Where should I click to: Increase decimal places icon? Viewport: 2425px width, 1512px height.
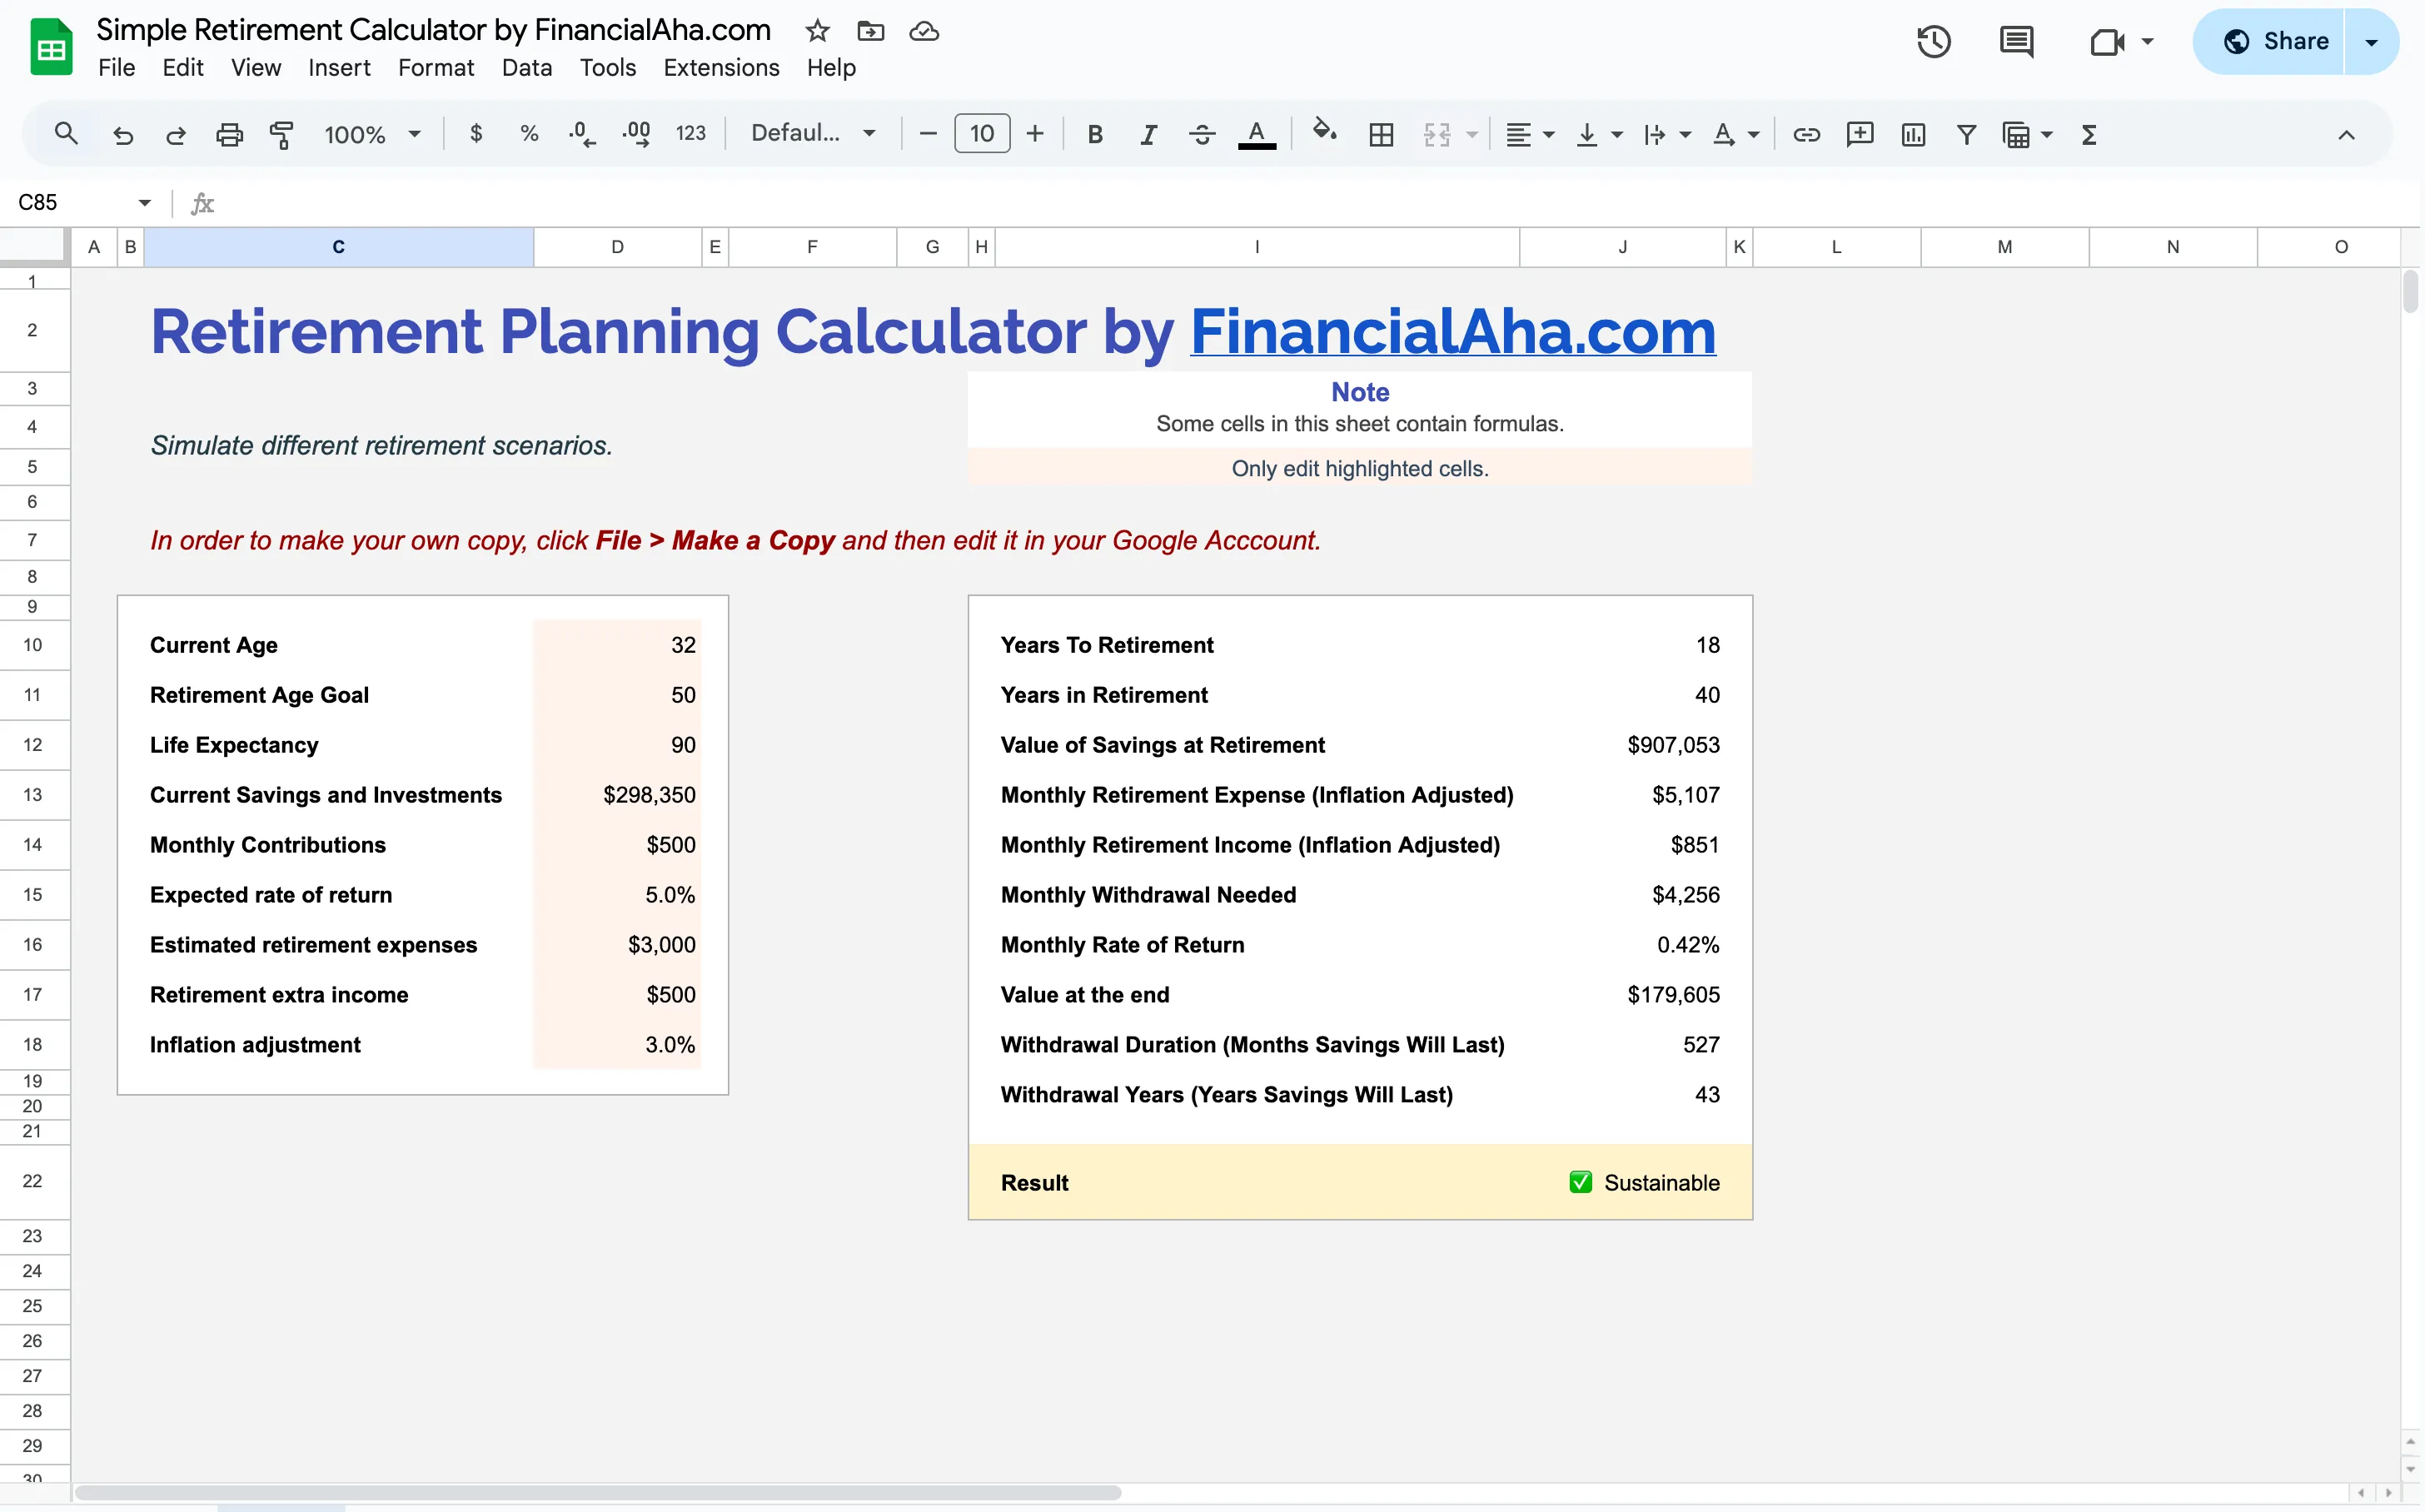pyautogui.click(x=636, y=133)
